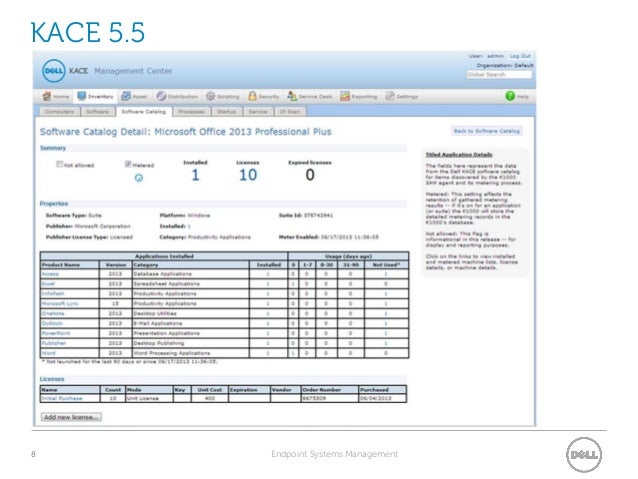Click the Licenses count 10

[248, 175]
